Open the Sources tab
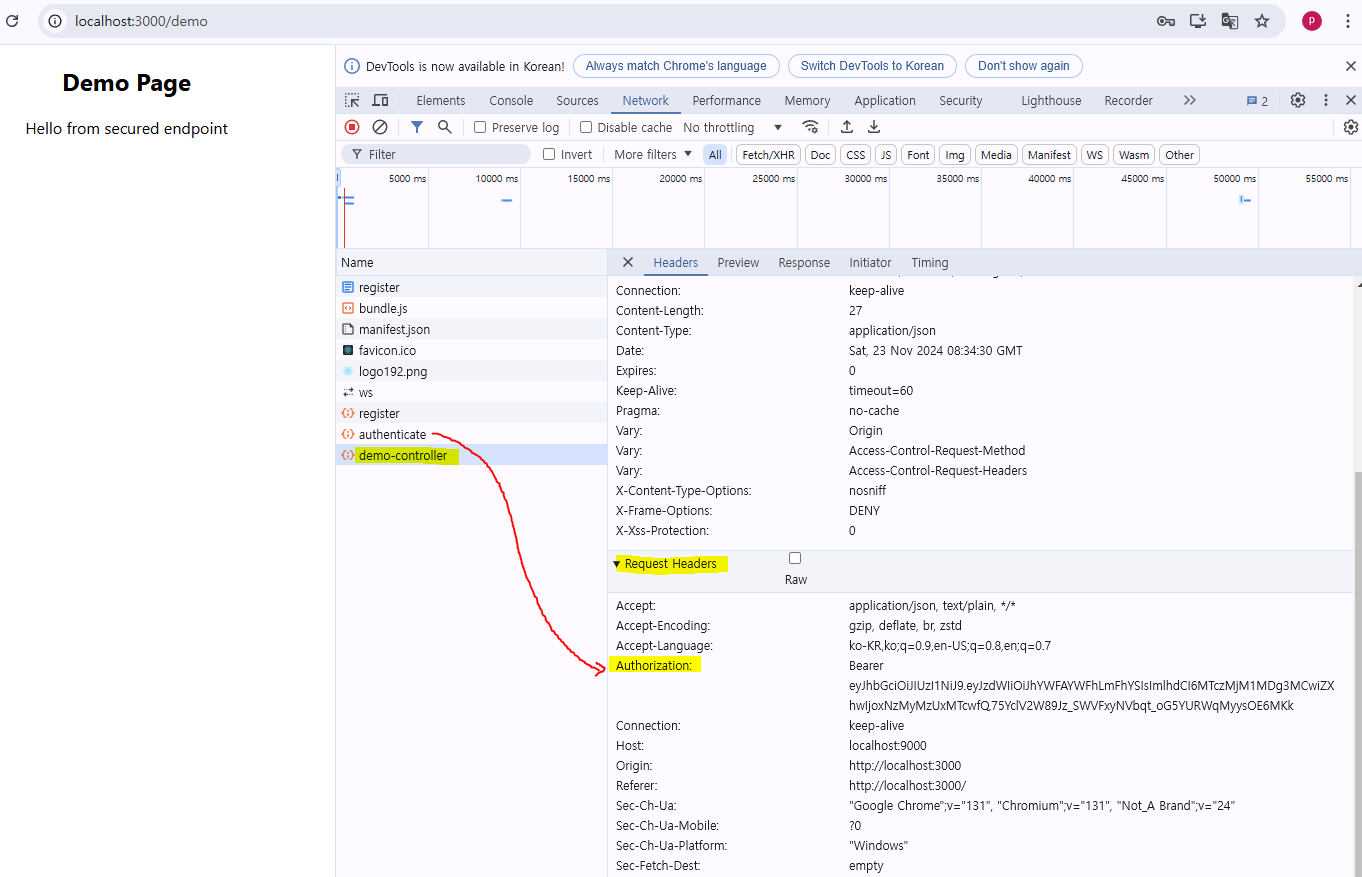1362x877 pixels. (x=578, y=100)
